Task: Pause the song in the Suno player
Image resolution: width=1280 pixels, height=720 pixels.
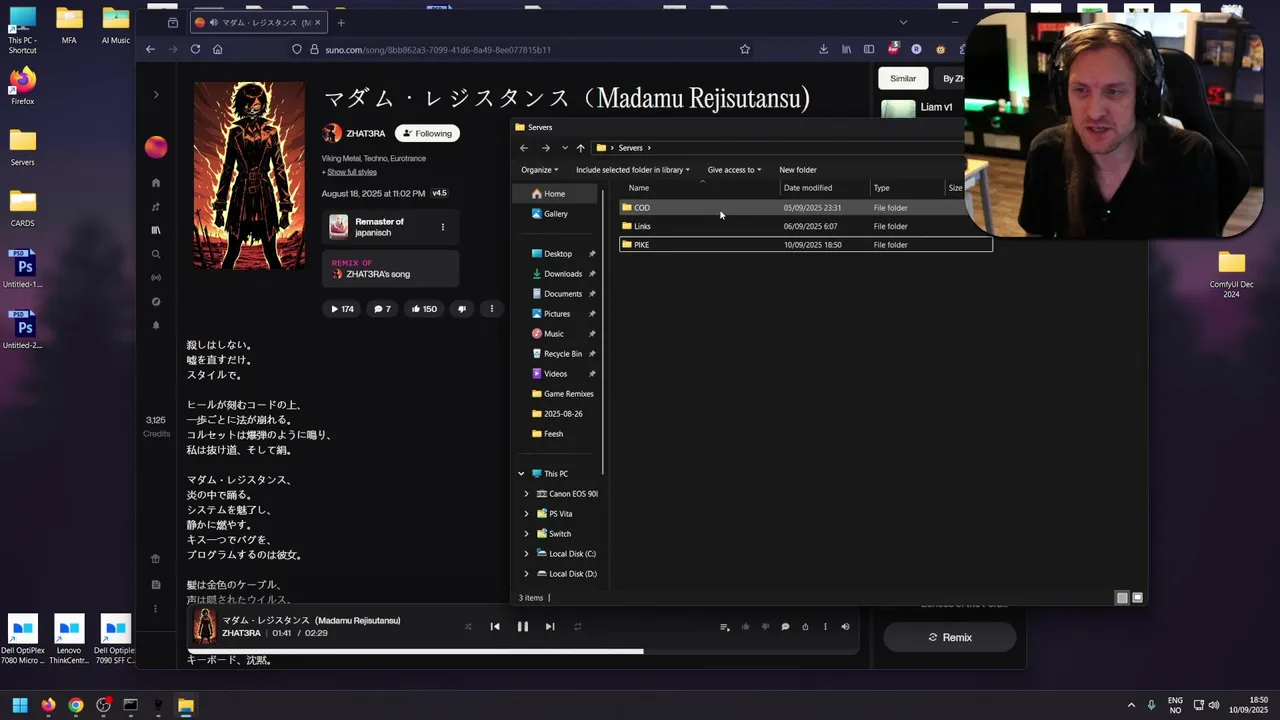Action: (x=522, y=627)
